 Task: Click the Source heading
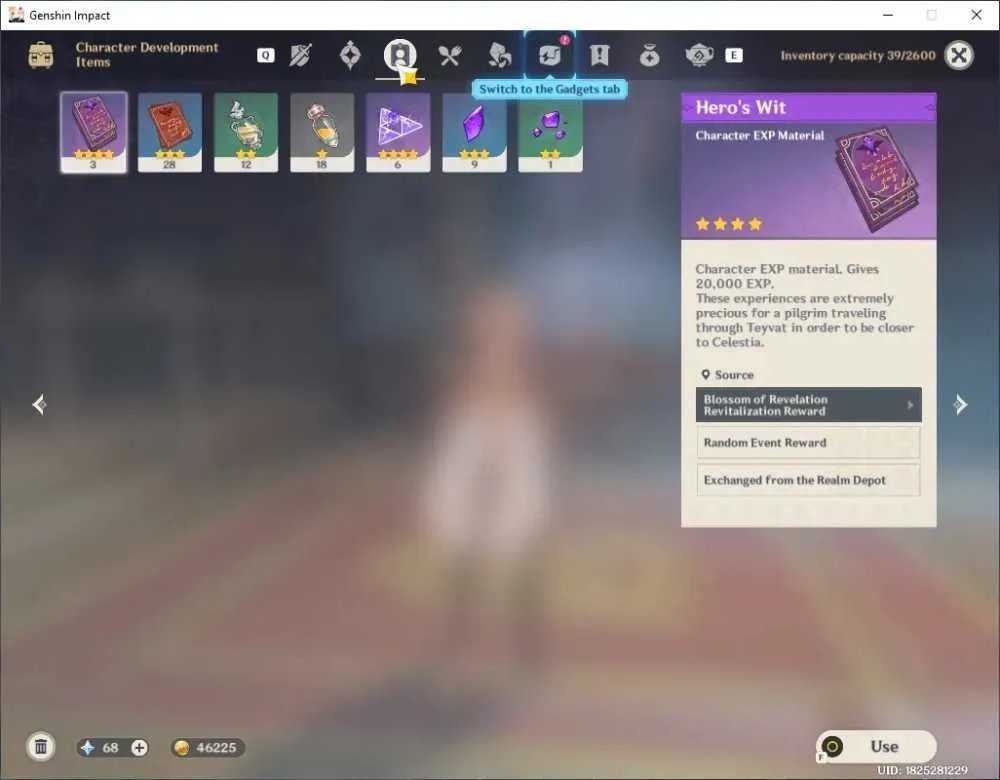point(733,375)
